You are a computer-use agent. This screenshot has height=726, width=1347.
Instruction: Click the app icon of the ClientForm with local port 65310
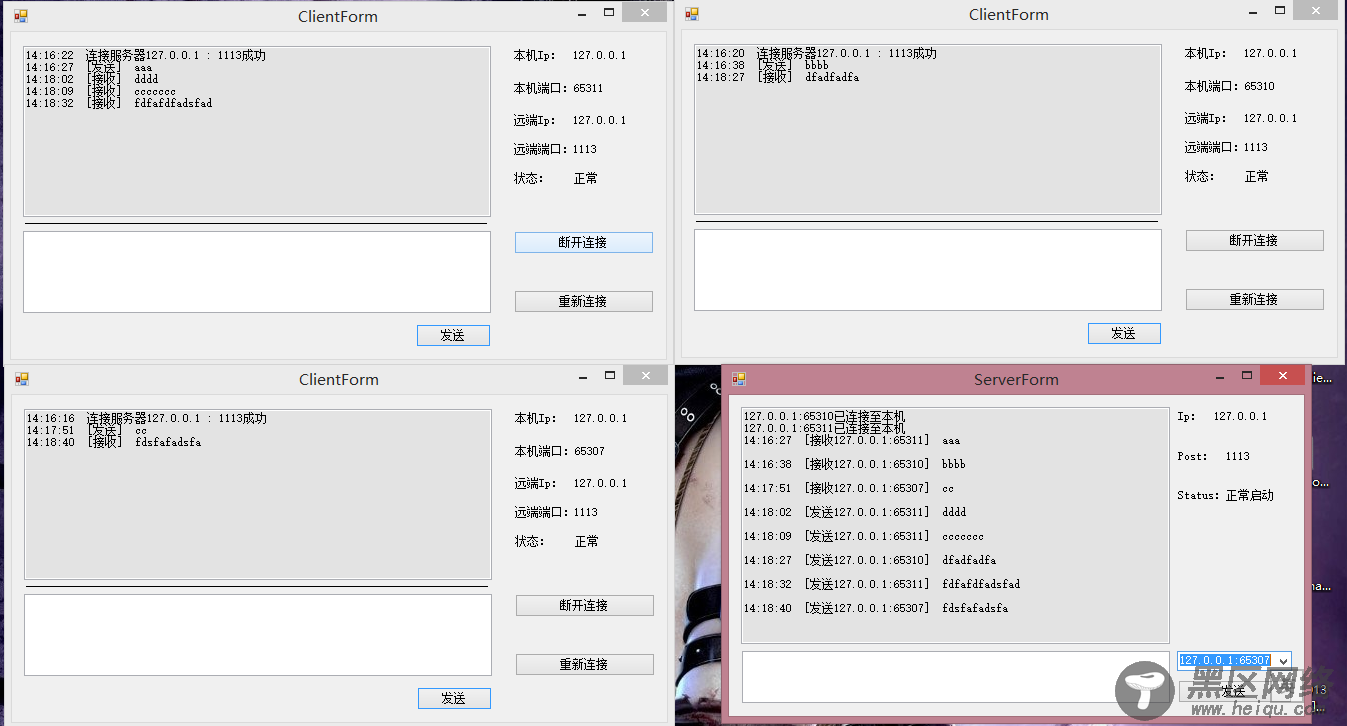692,14
